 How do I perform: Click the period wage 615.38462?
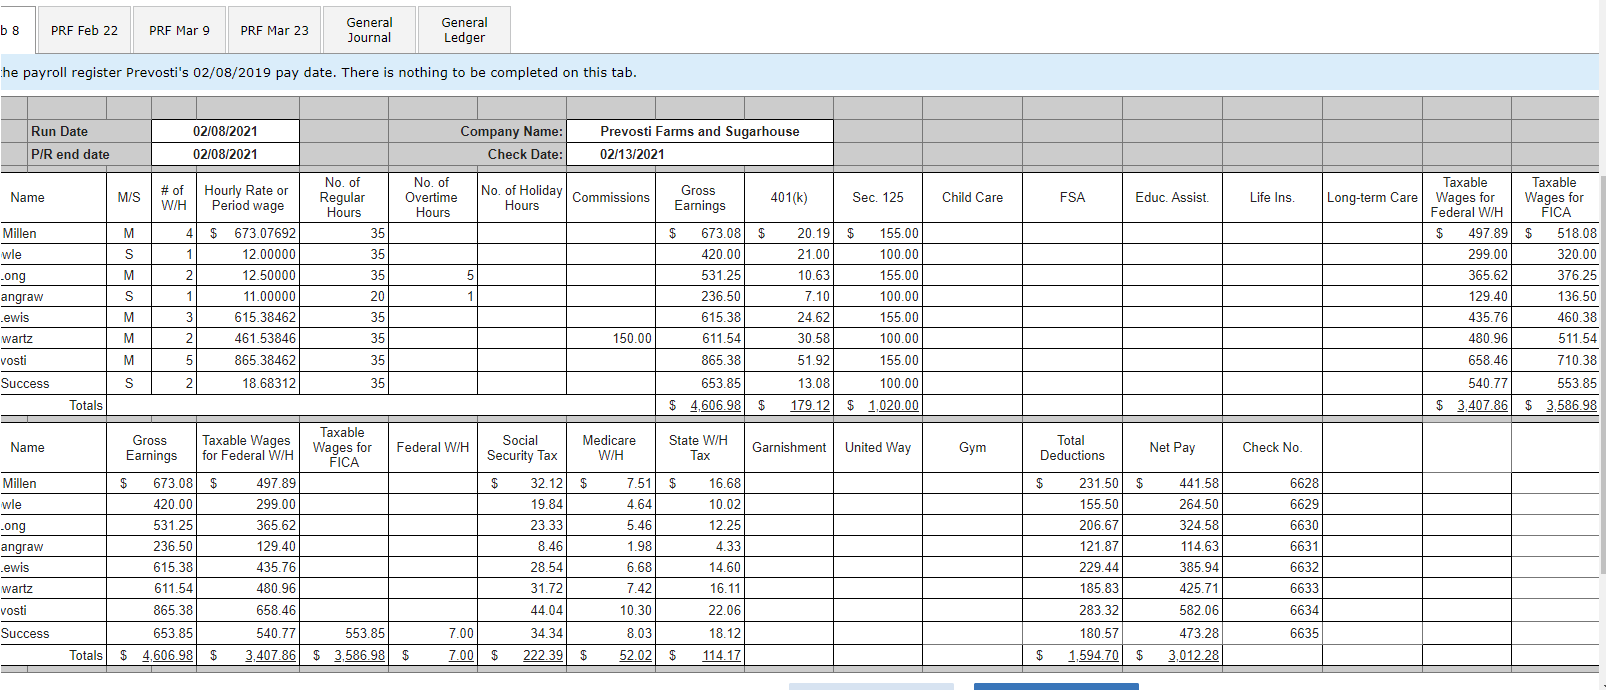tap(247, 317)
